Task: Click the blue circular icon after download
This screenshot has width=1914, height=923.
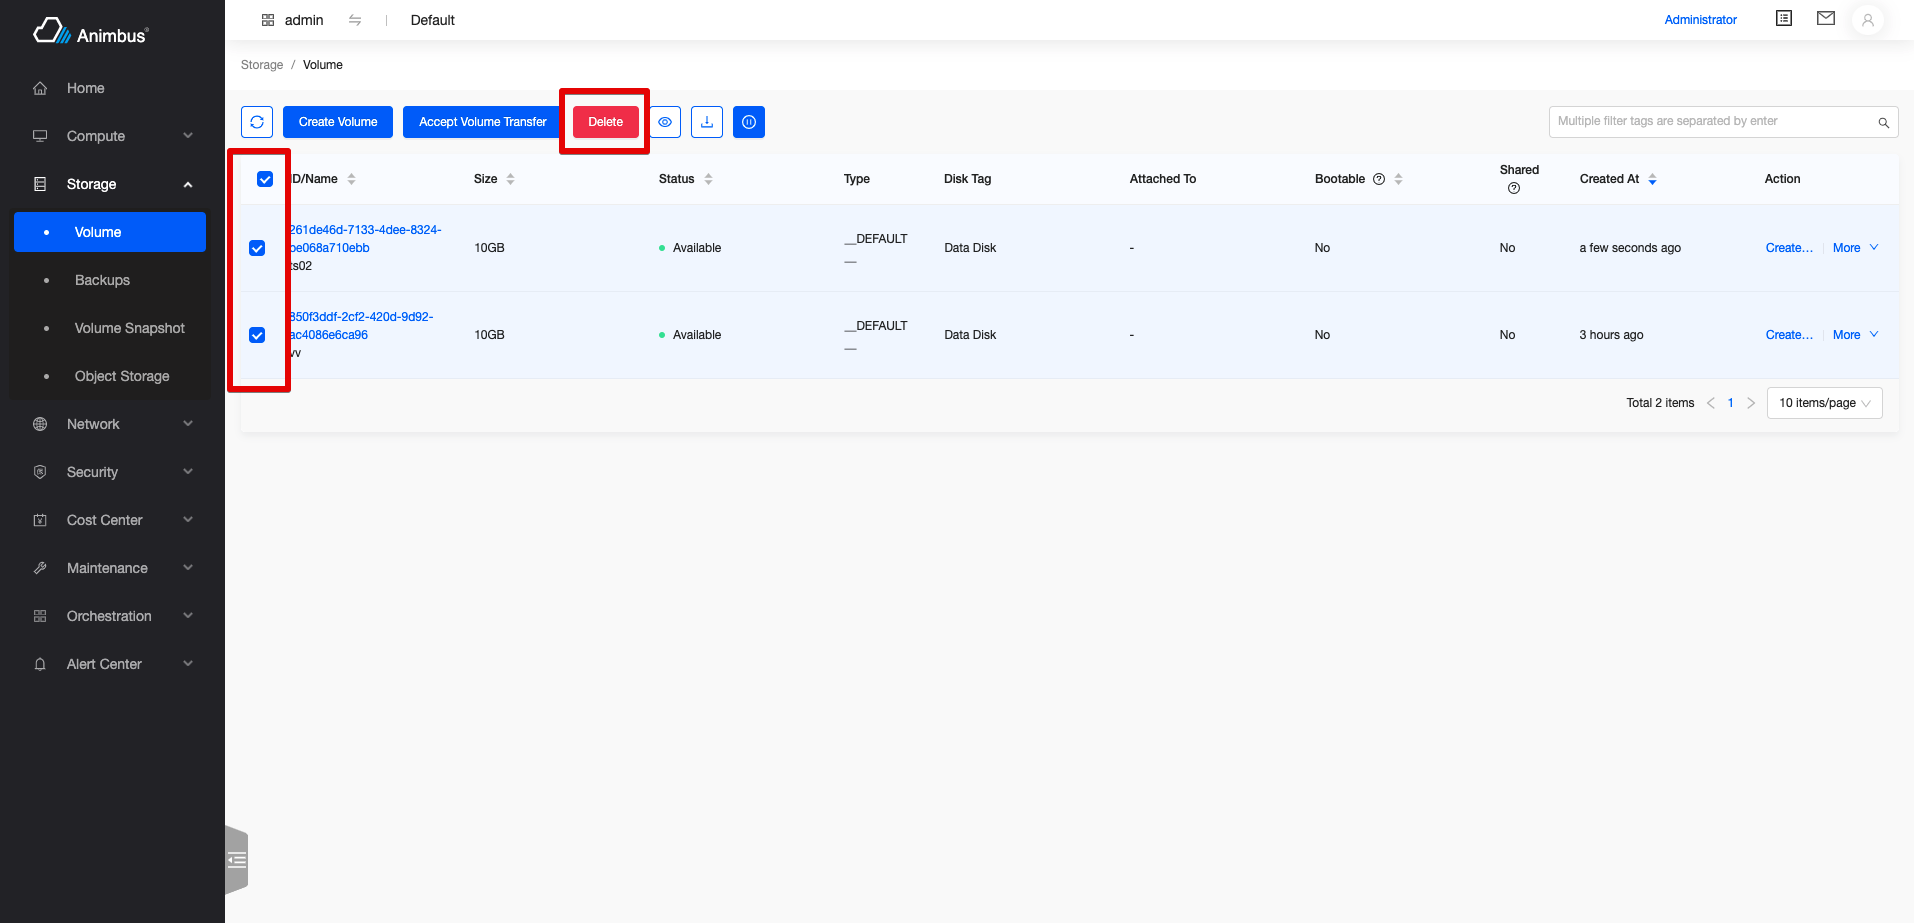Action: click(x=749, y=122)
